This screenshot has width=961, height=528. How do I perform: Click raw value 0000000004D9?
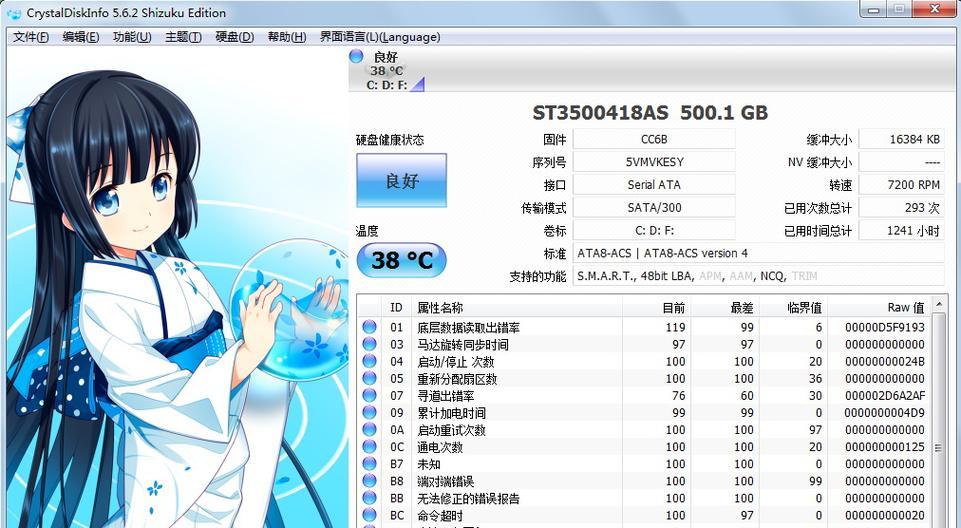click(x=884, y=413)
